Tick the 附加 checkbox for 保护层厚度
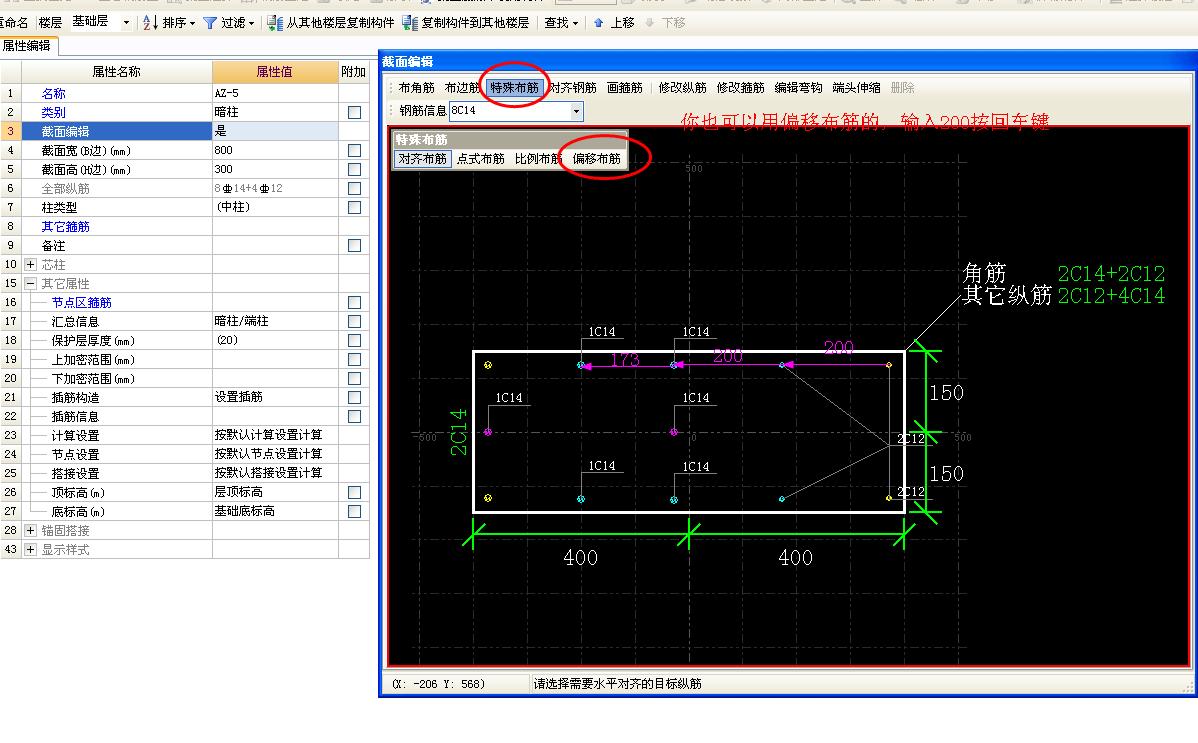1198x743 pixels. click(x=355, y=340)
